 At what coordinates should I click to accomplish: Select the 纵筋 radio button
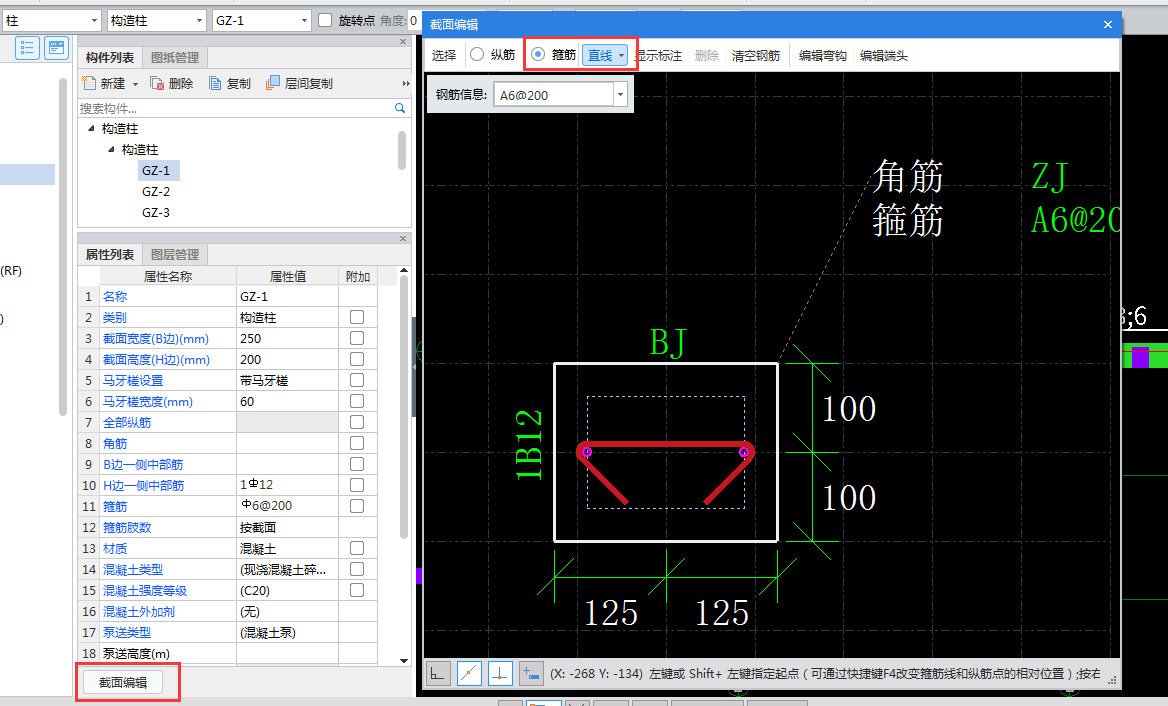point(477,54)
